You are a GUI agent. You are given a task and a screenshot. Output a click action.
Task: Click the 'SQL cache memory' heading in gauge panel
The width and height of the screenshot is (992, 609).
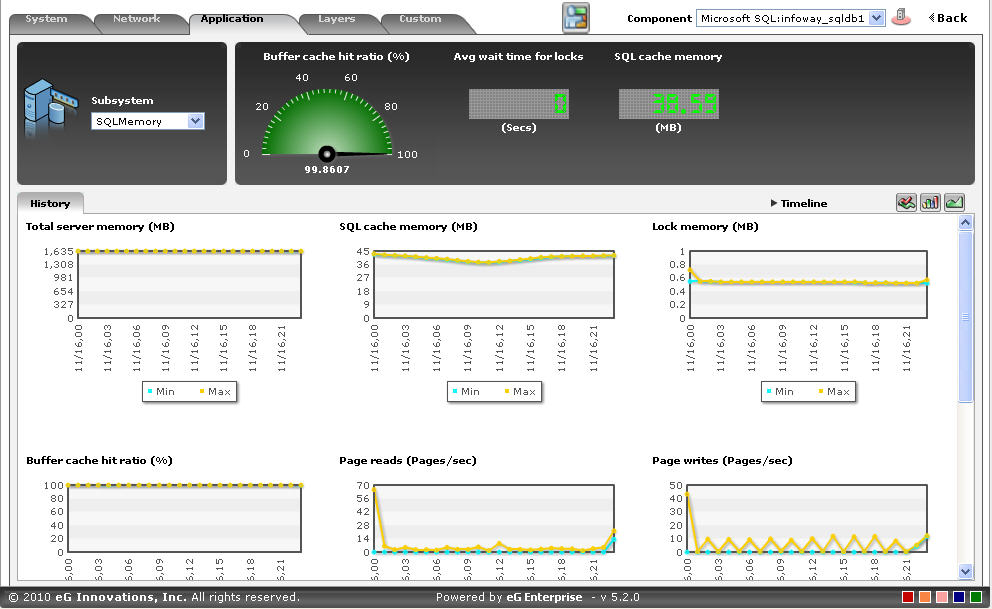[668, 56]
